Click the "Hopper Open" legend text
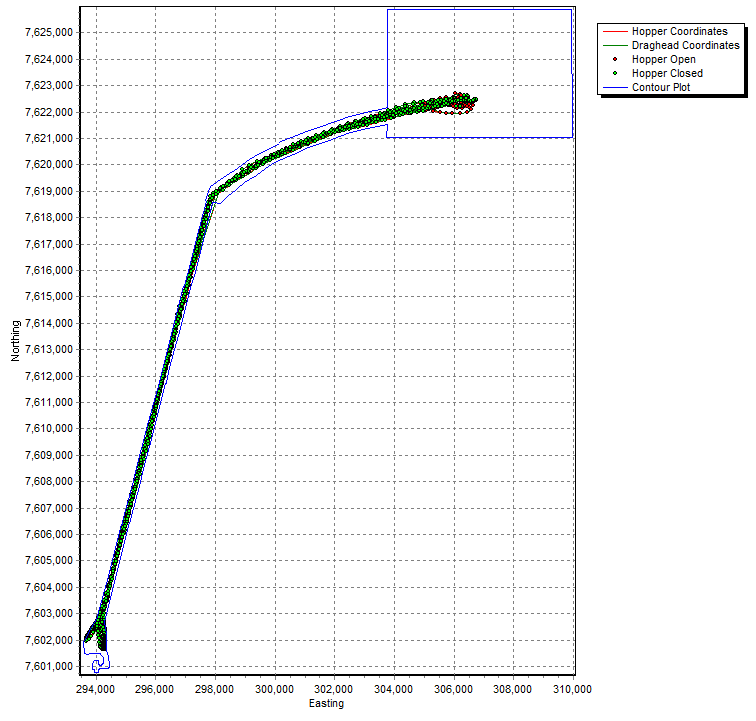The width and height of the screenshot is (756, 721). 664,60
